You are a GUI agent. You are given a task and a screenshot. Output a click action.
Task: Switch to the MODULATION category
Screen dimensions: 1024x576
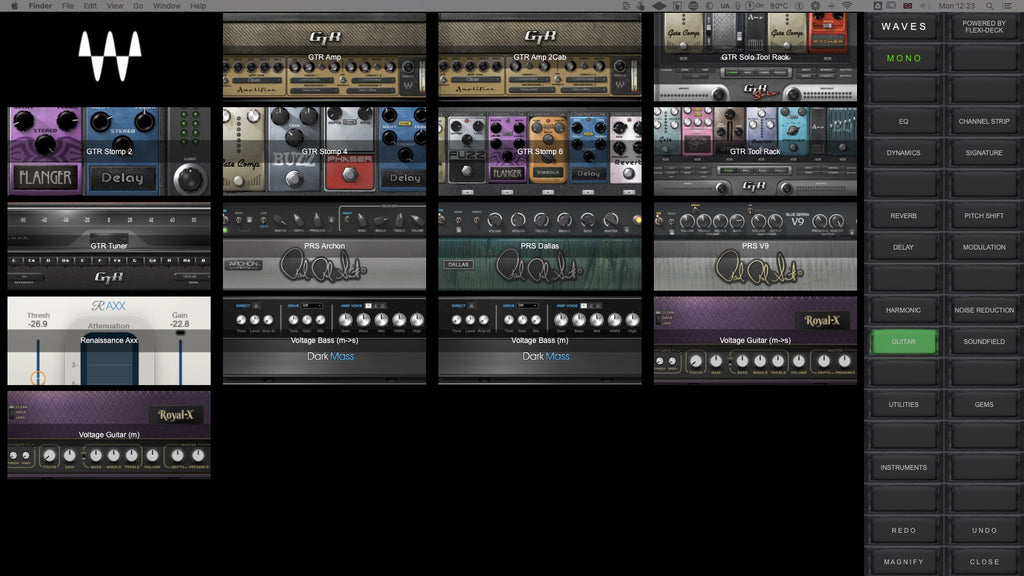[x=983, y=246]
